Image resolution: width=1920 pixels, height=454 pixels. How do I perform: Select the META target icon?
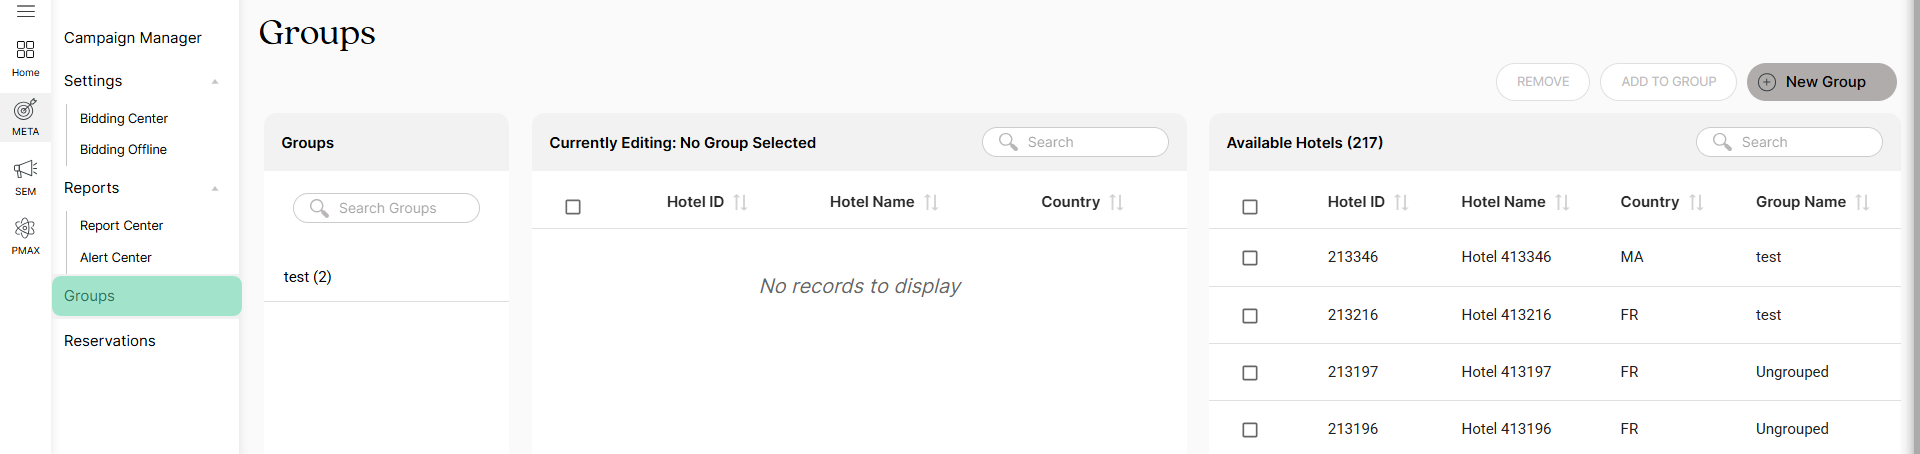(25, 117)
